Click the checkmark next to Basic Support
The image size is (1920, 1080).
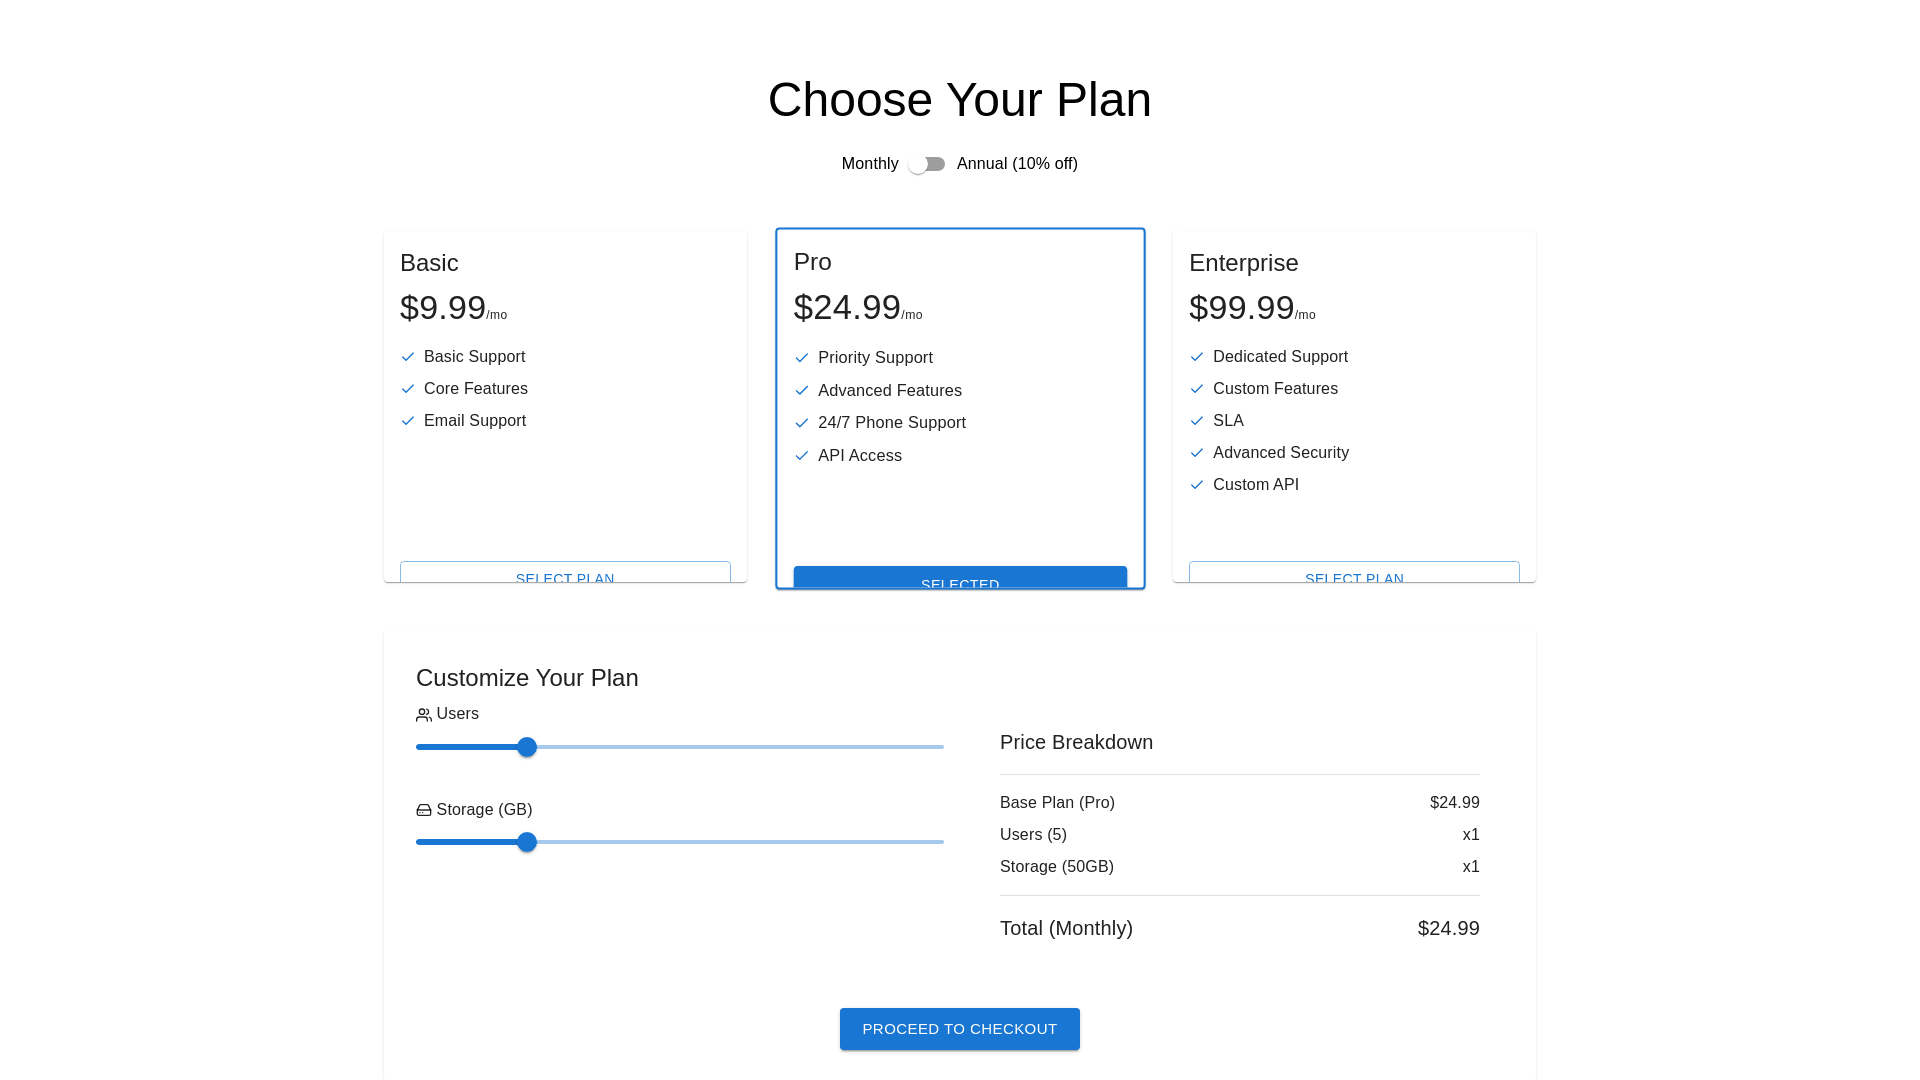coord(408,357)
